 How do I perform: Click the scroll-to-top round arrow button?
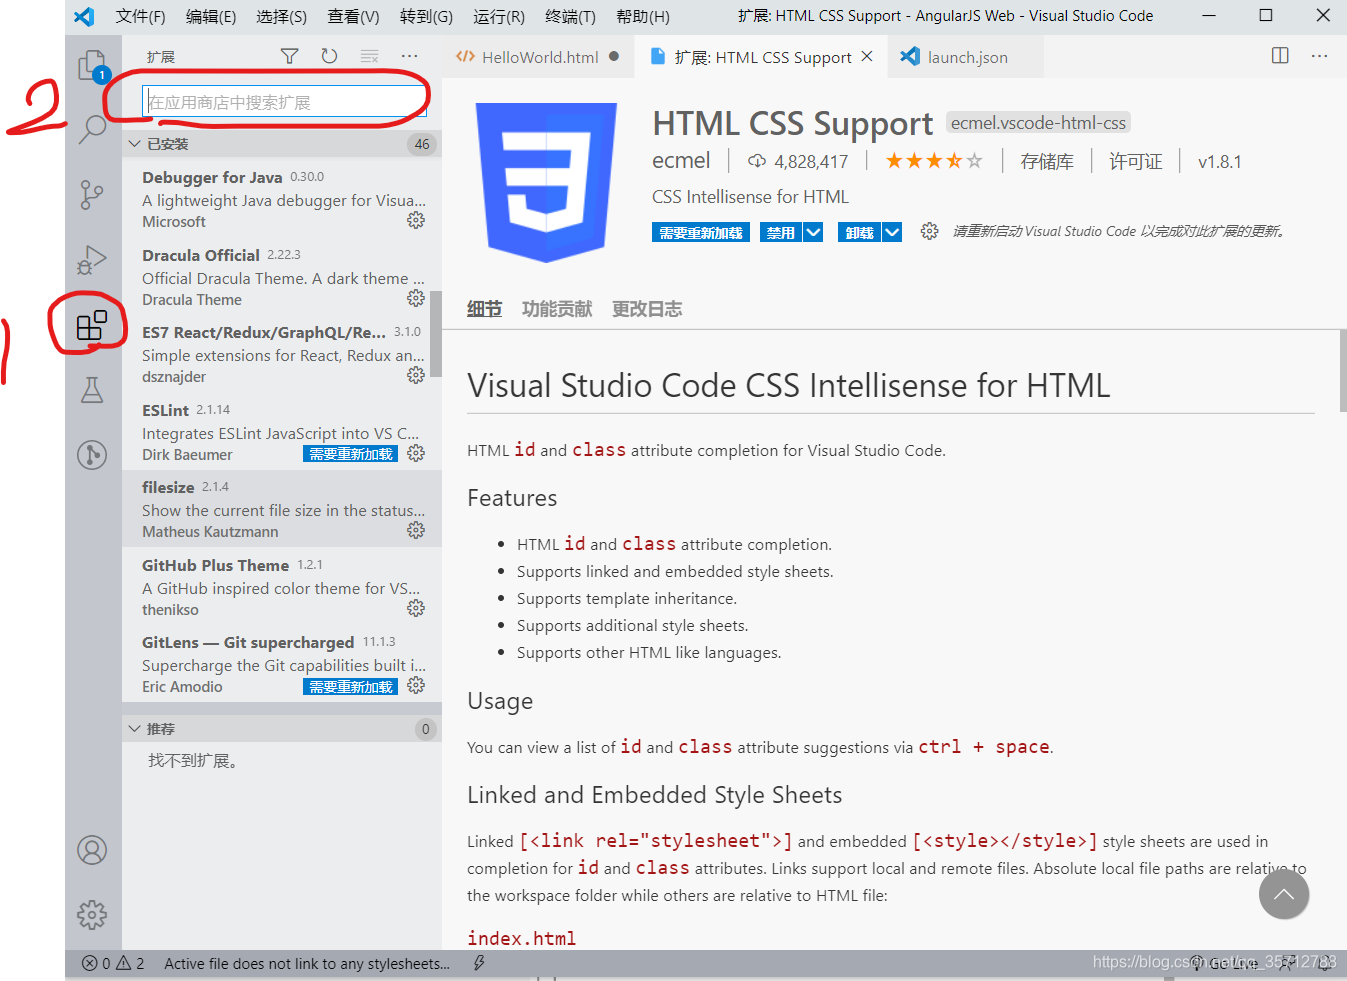(x=1284, y=894)
